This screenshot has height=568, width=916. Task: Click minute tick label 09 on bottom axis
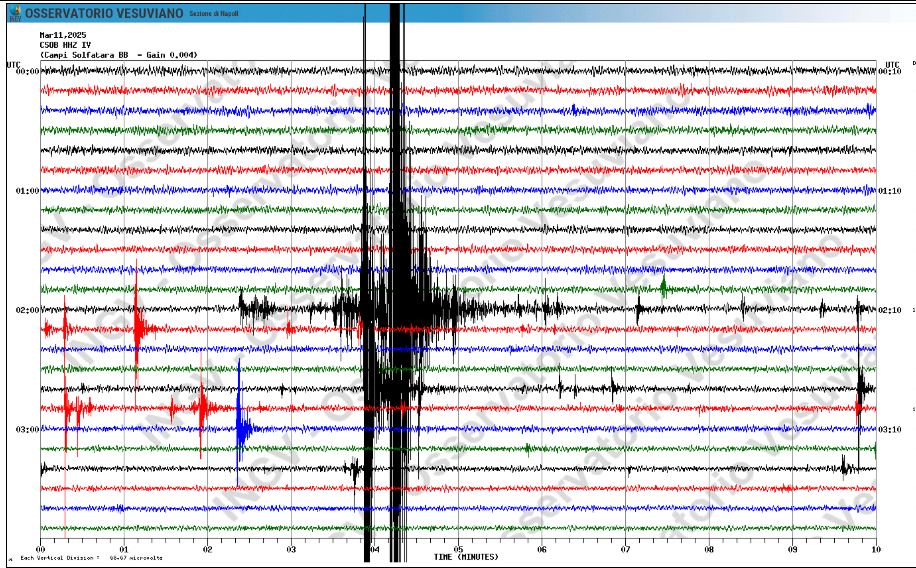coord(793,549)
